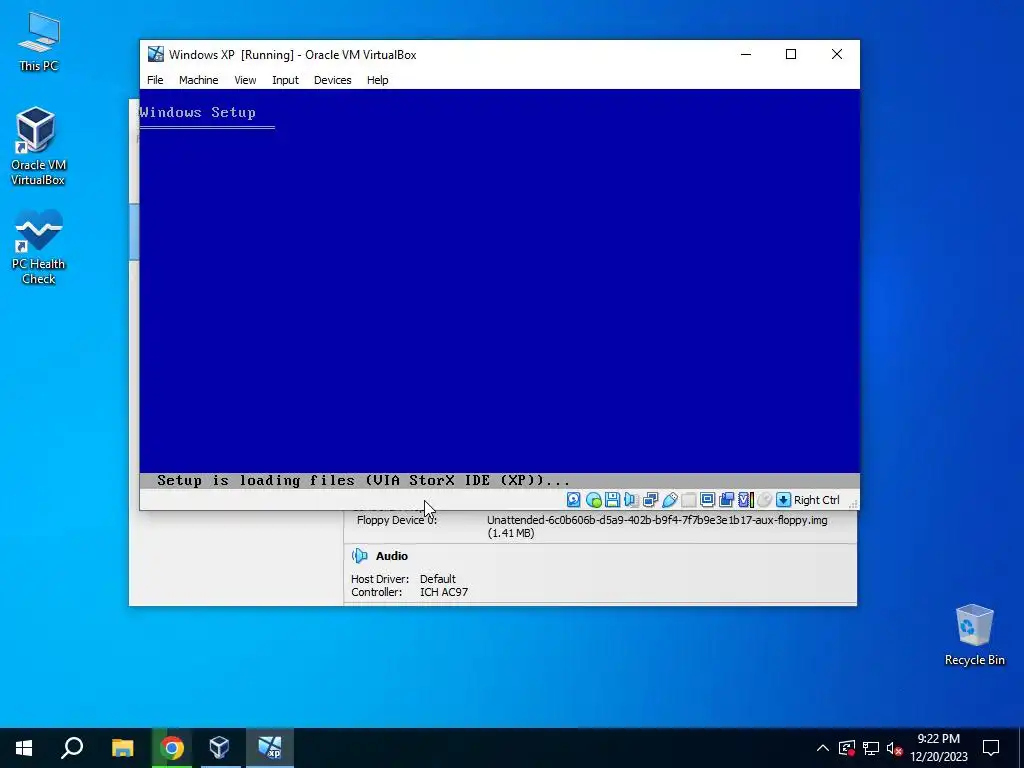Close the Windows XP VM window

(x=837, y=54)
